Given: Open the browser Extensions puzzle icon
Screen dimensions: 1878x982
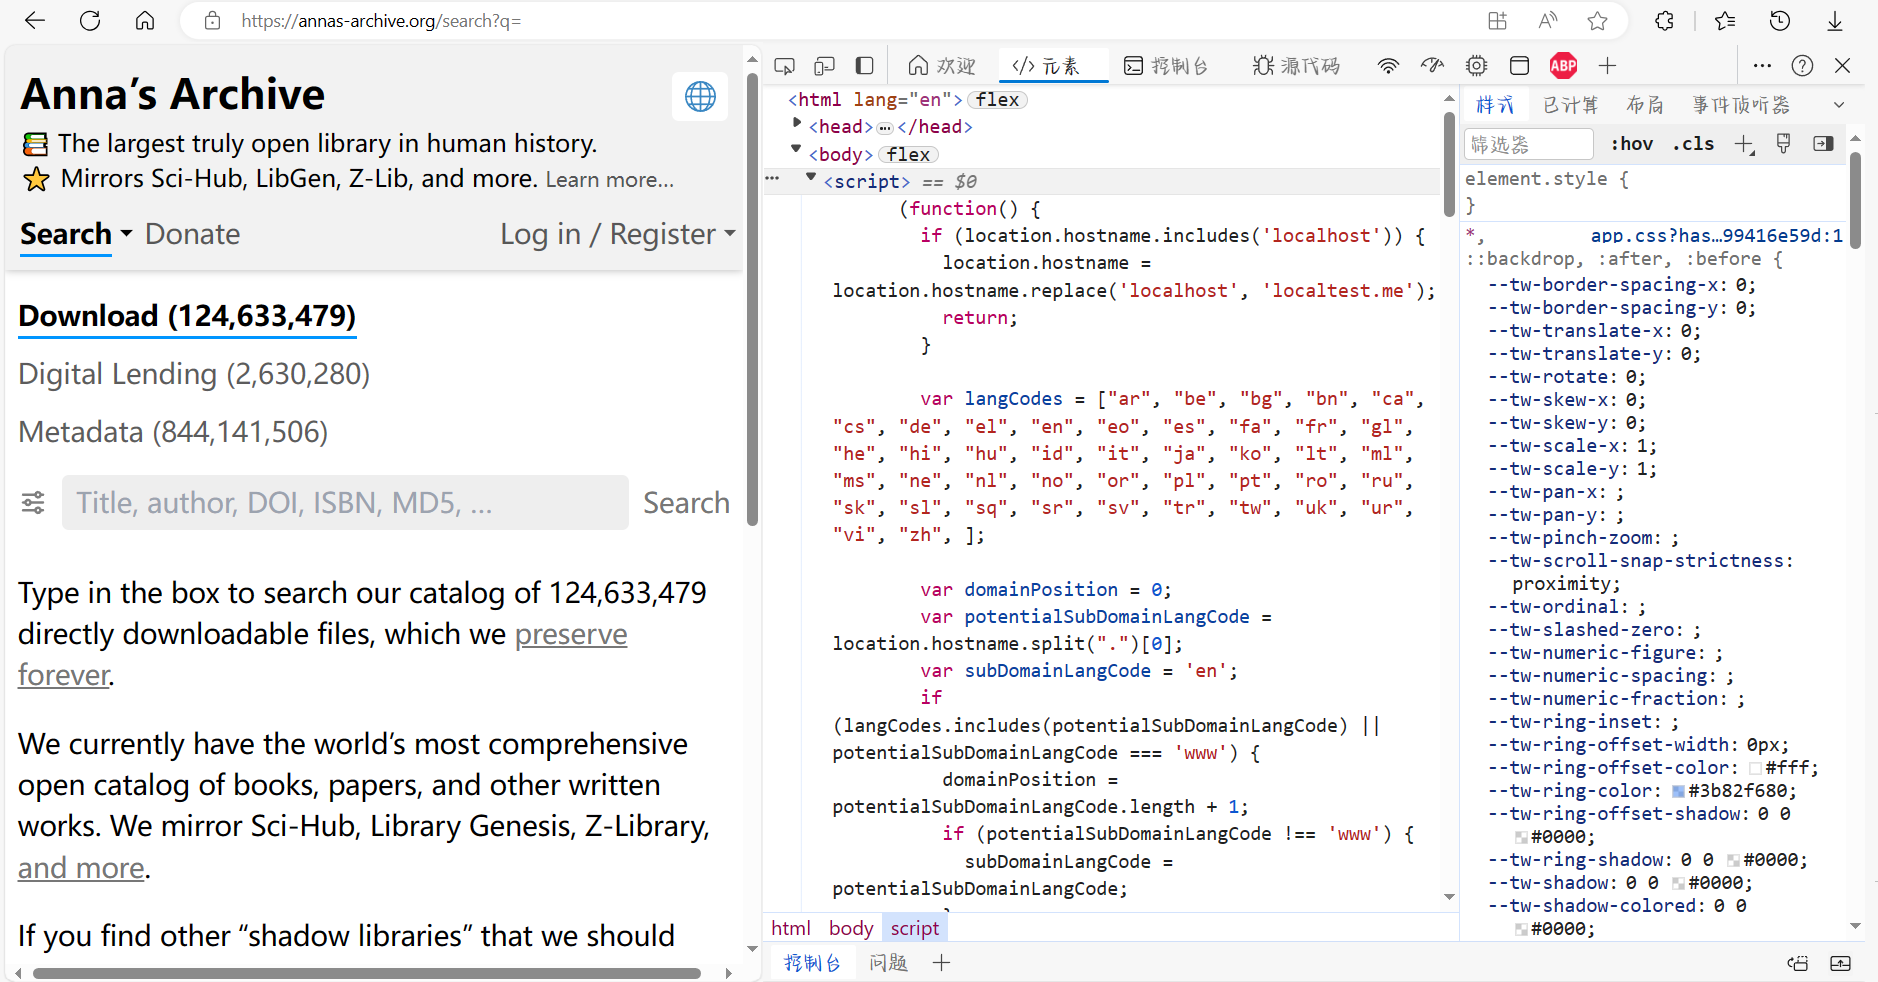Looking at the screenshot, I should pos(1664,21).
